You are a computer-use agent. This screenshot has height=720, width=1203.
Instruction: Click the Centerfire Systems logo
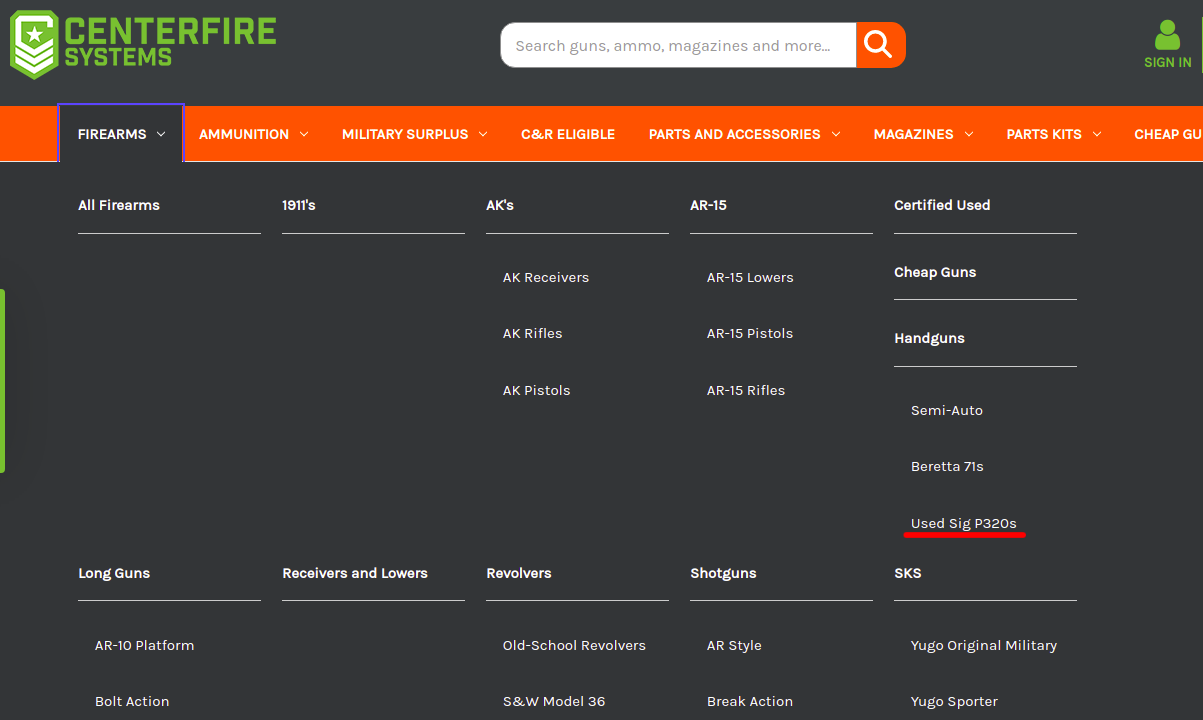(143, 44)
